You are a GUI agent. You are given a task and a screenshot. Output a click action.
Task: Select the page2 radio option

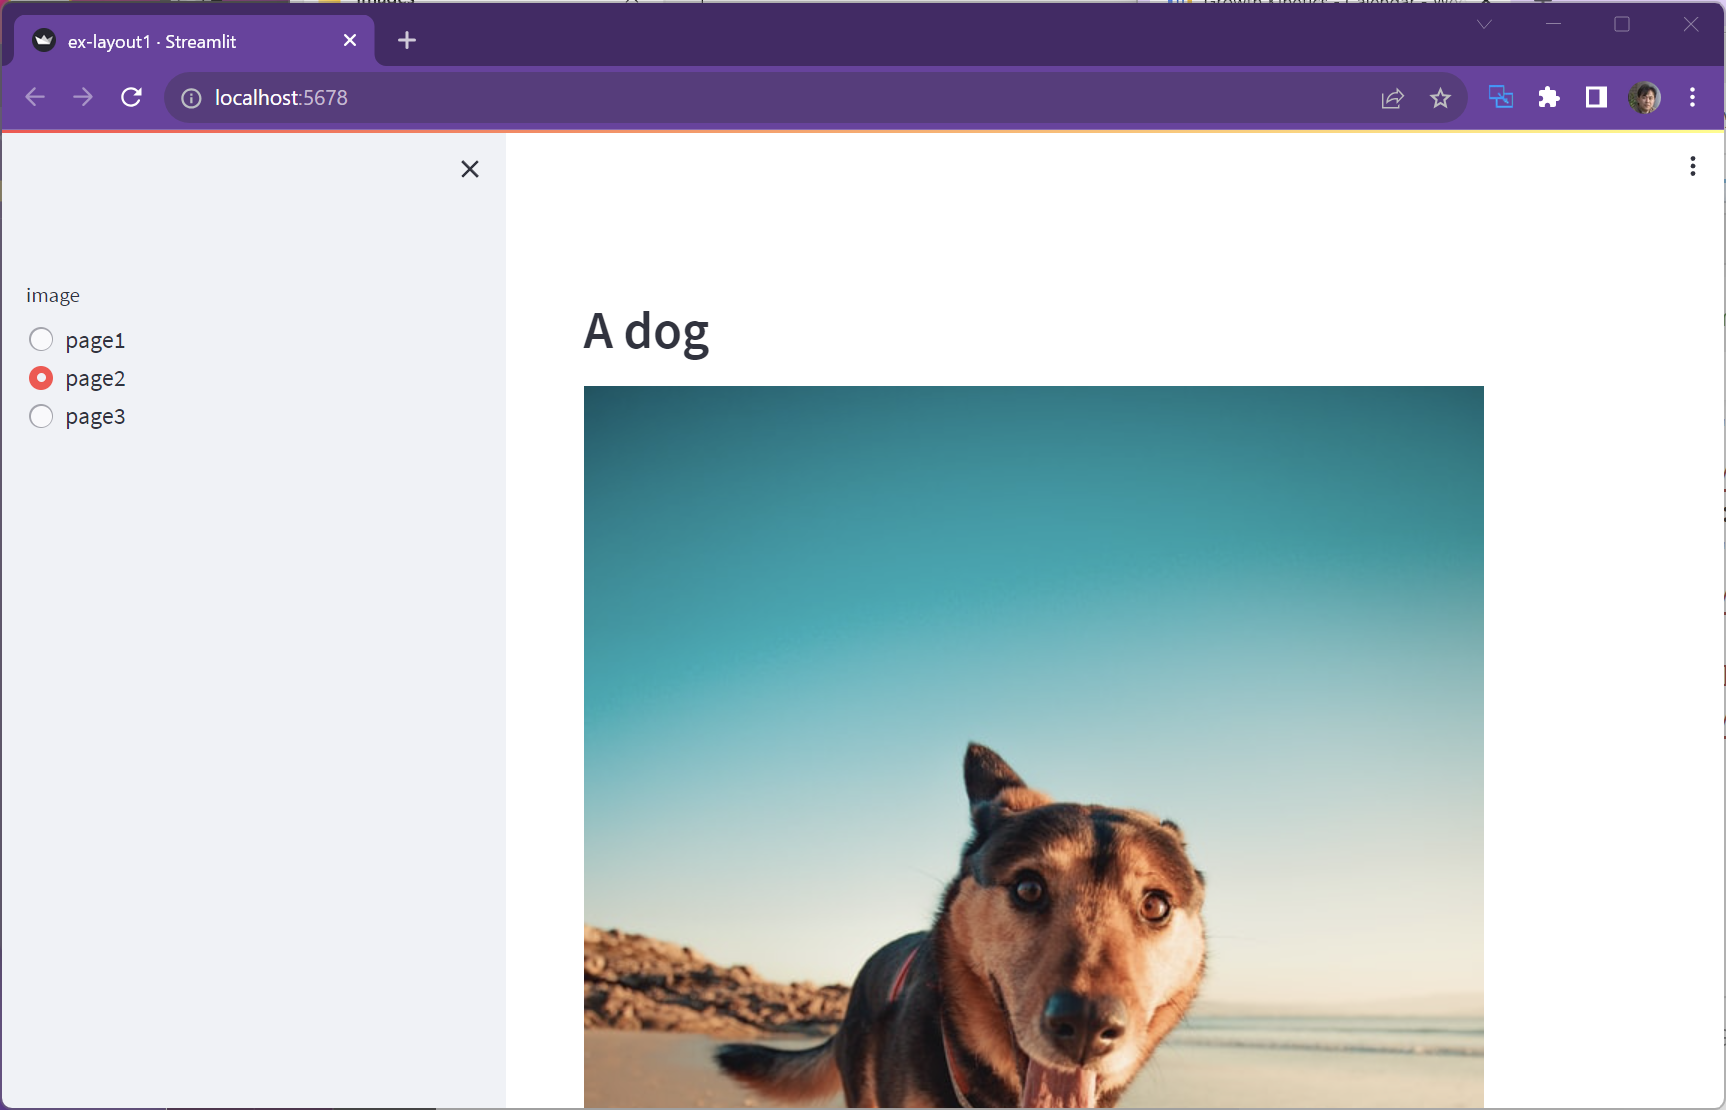coord(41,378)
